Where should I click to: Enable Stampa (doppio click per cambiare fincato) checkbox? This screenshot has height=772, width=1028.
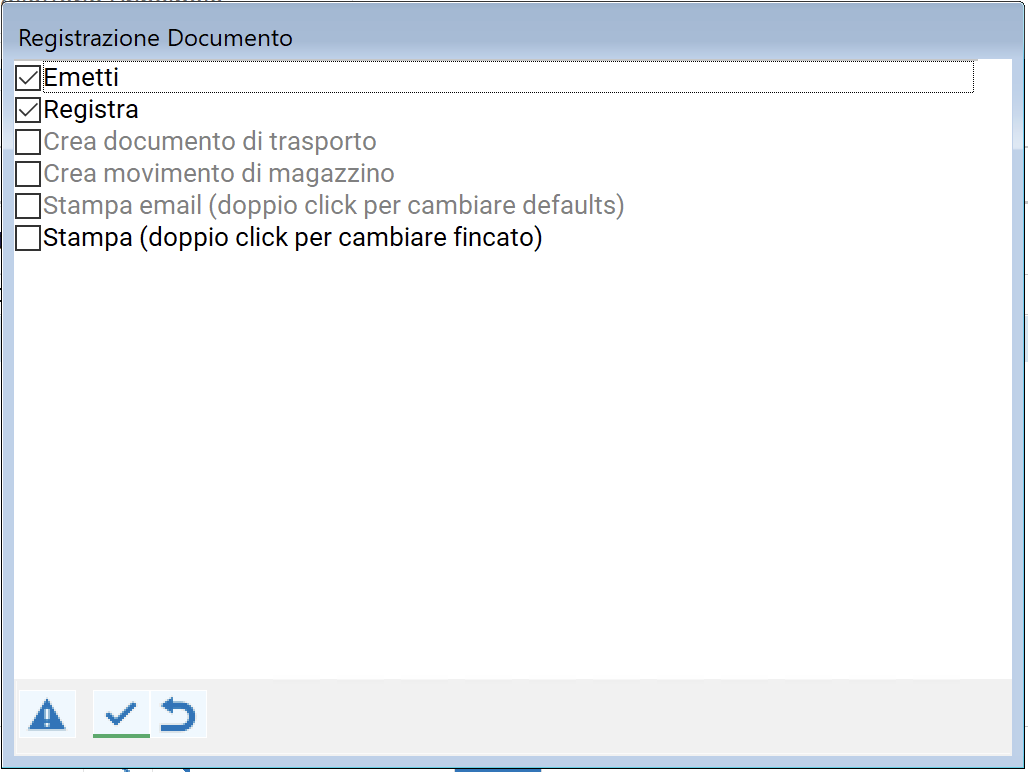click(x=28, y=238)
